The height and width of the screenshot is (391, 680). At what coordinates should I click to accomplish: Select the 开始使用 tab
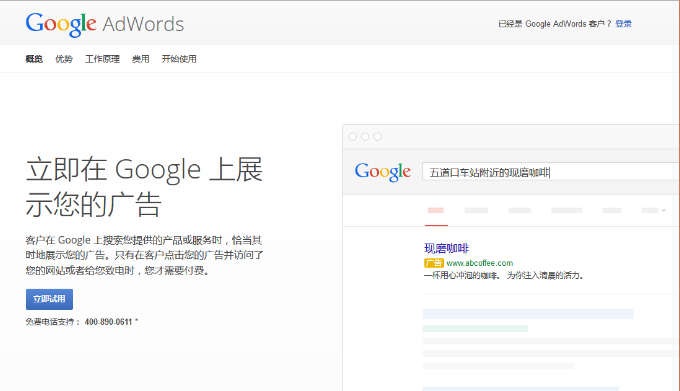pos(179,59)
